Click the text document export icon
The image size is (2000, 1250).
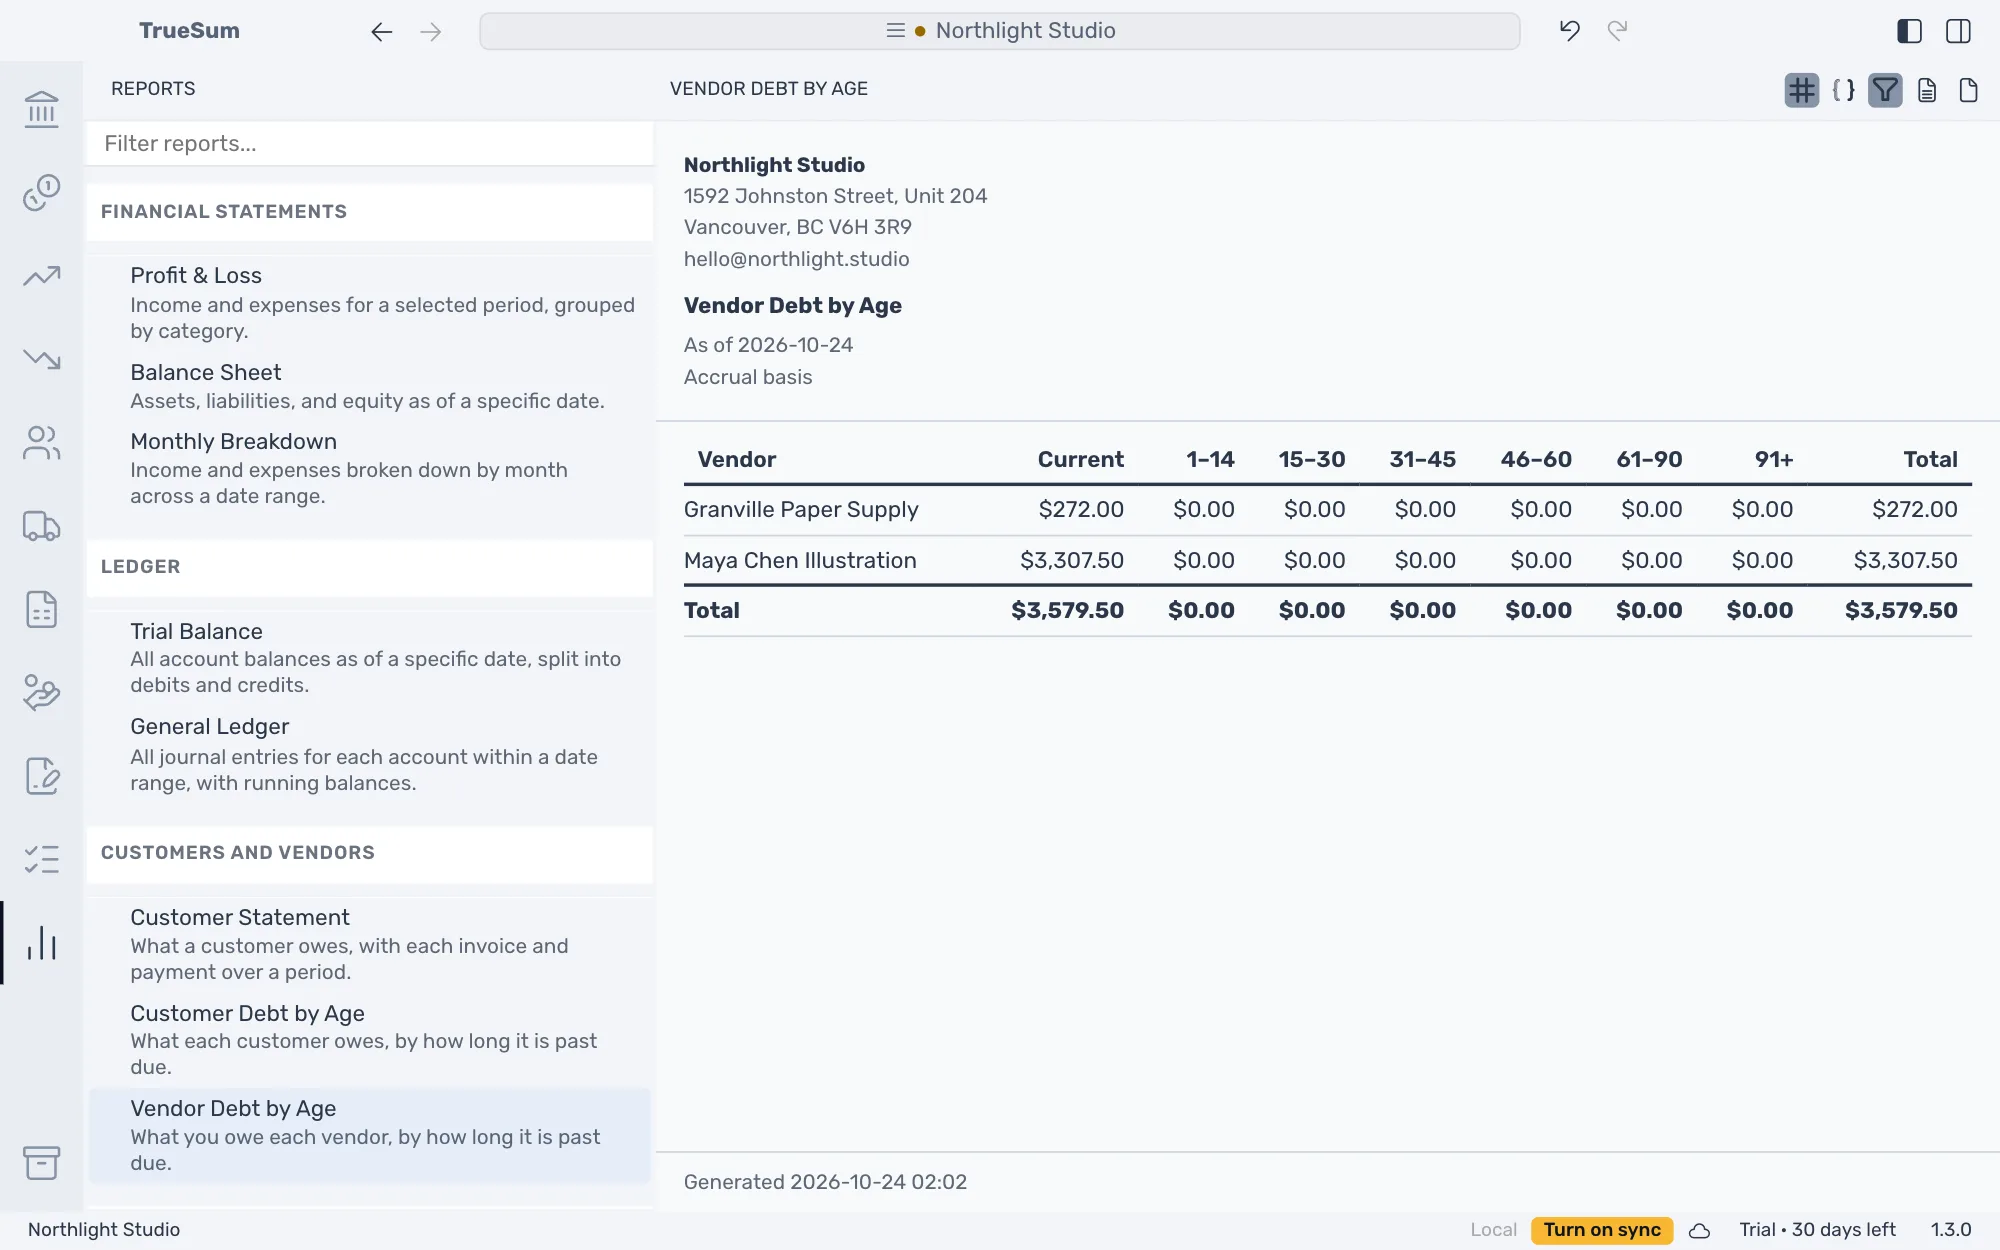pyautogui.click(x=1927, y=90)
